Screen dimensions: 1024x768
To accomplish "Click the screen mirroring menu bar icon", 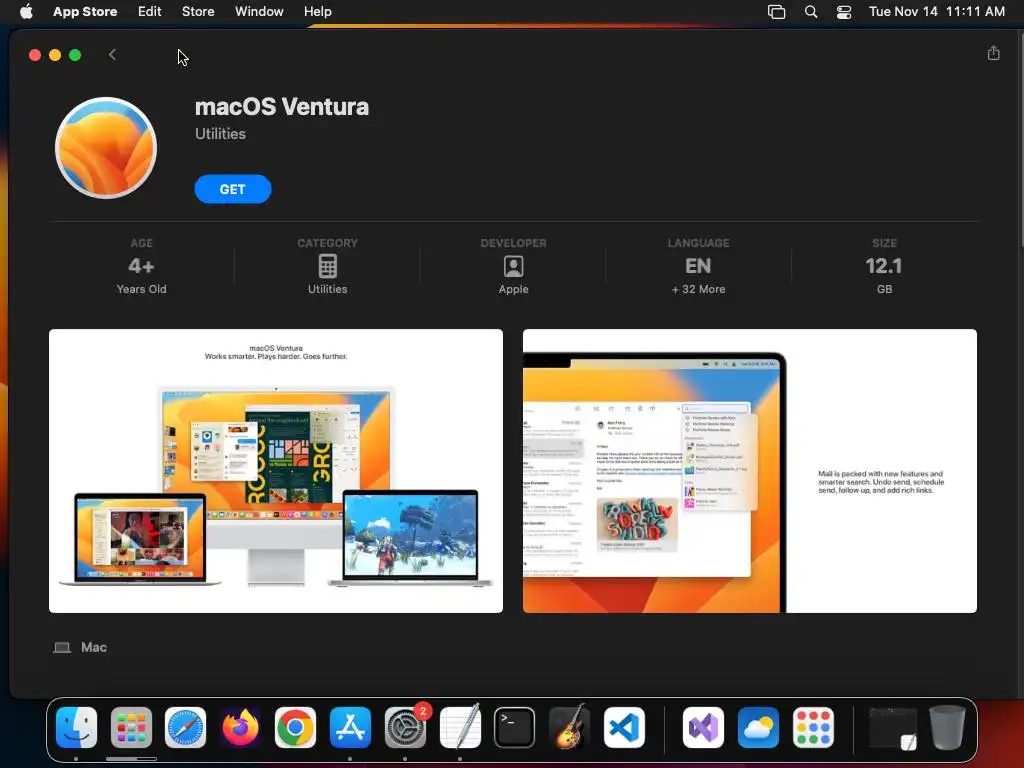I will click(776, 12).
